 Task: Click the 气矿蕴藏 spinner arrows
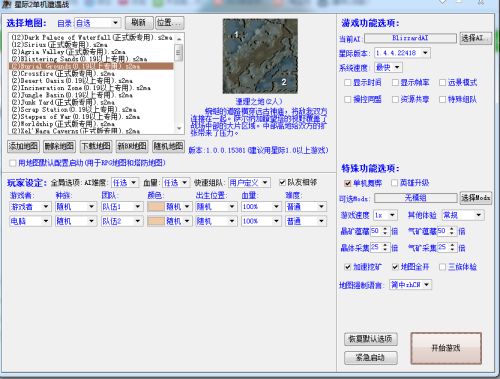point(452,231)
